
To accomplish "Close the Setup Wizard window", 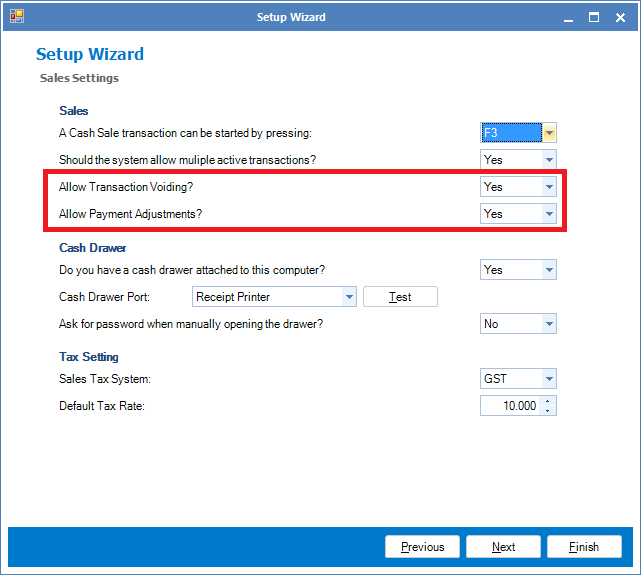I will click(620, 17).
